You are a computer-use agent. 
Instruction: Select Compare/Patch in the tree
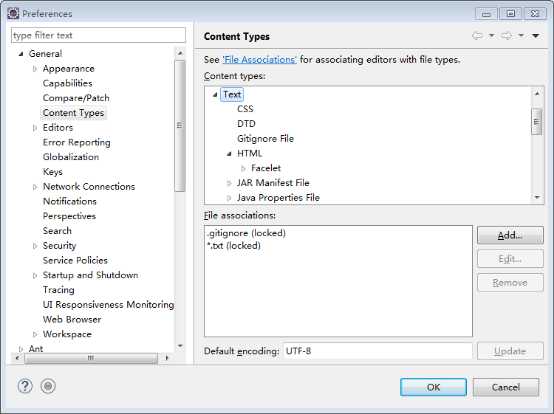pyautogui.click(x=76, y=98)
